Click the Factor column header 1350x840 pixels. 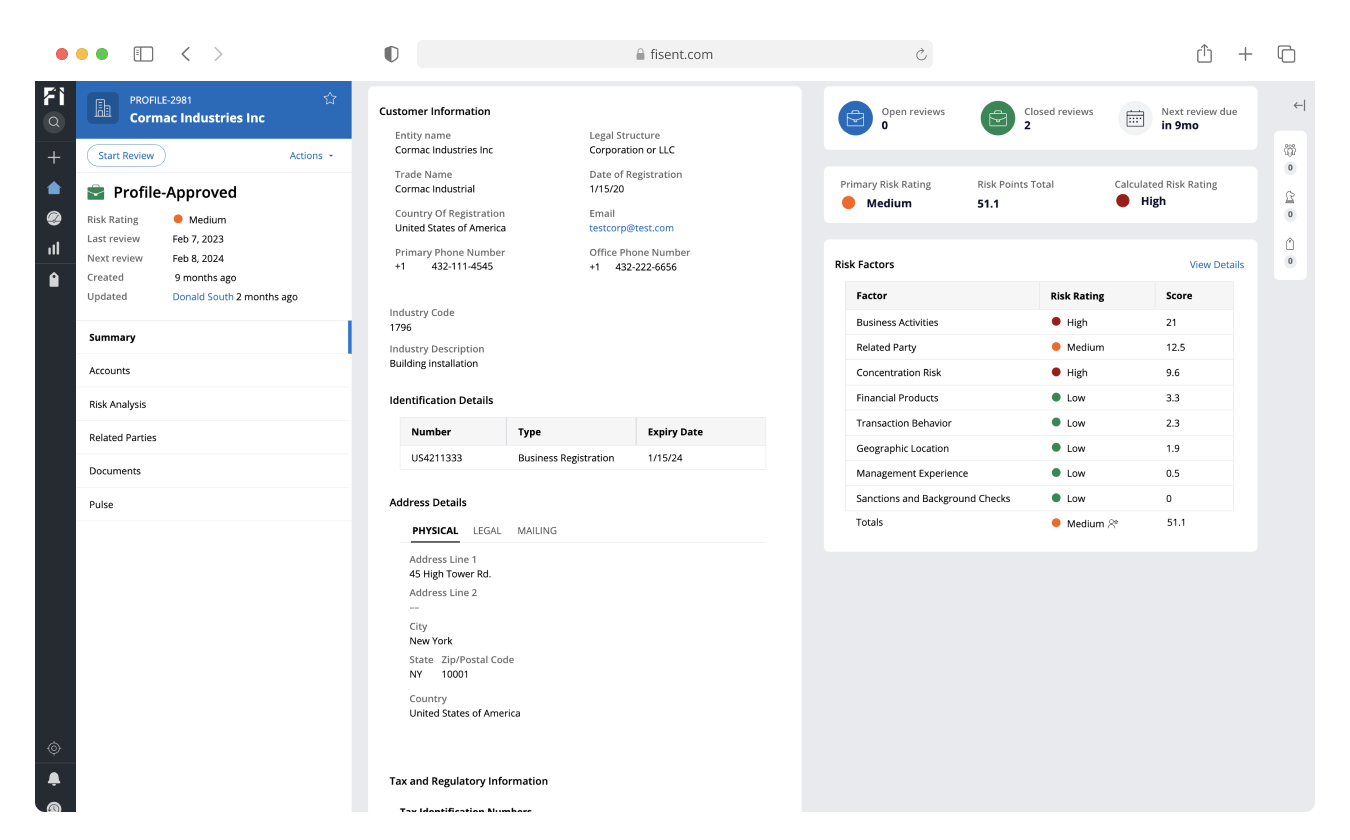[943, 296]
